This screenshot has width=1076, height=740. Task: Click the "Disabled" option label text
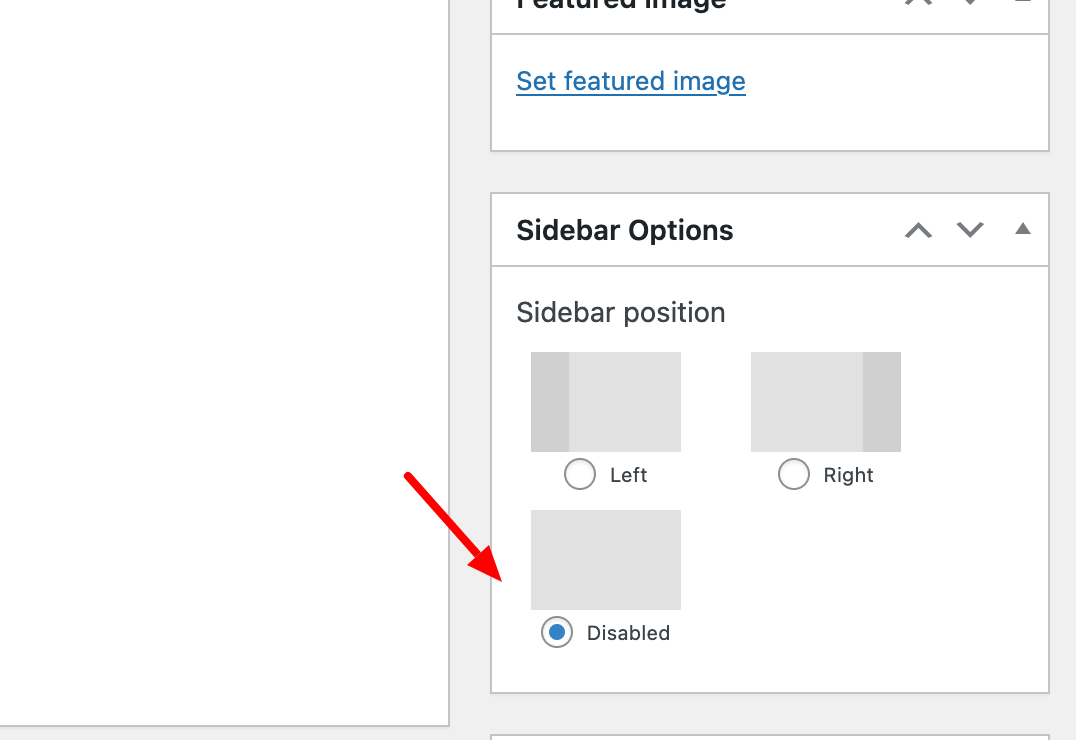(x=628, y=633)
